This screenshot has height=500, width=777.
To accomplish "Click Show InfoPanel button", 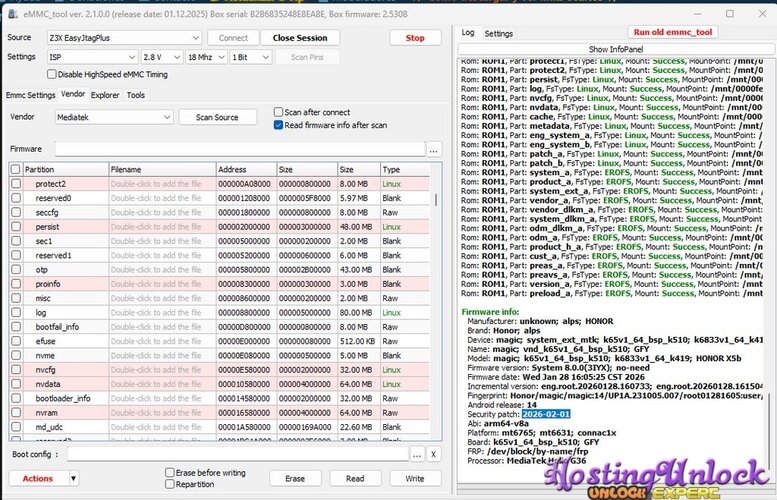I will pos(615,49).
